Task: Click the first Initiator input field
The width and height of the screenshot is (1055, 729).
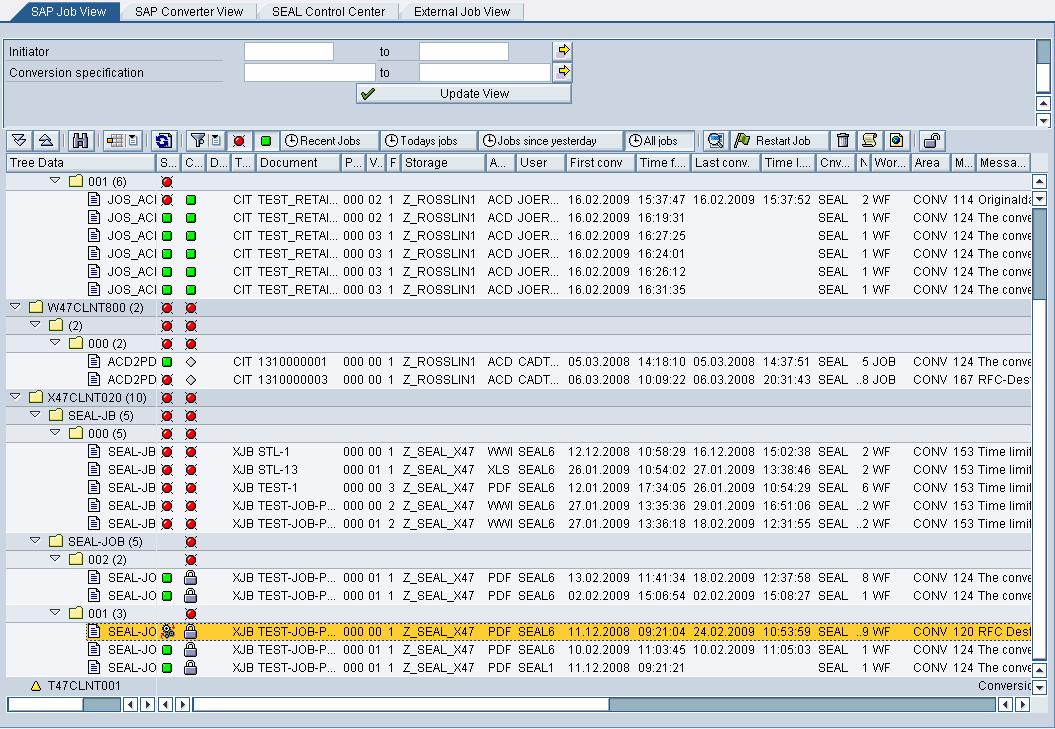Action: click(x=289, y=51)
